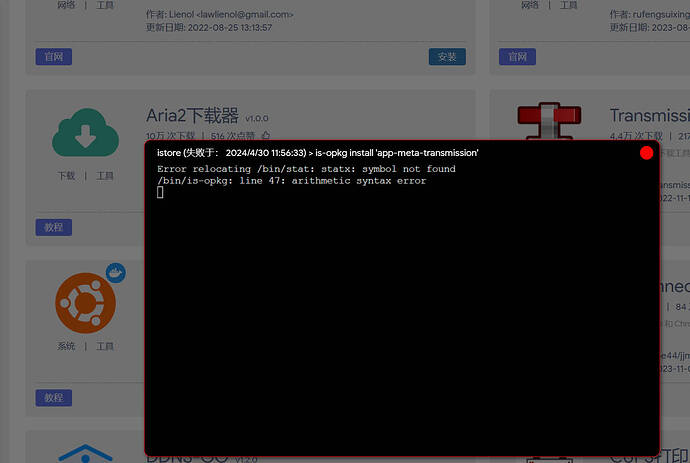690x463 pixels.
Task: Click the Docker whale badge on Ubuntu icon
Action: [x=116, y=273]
